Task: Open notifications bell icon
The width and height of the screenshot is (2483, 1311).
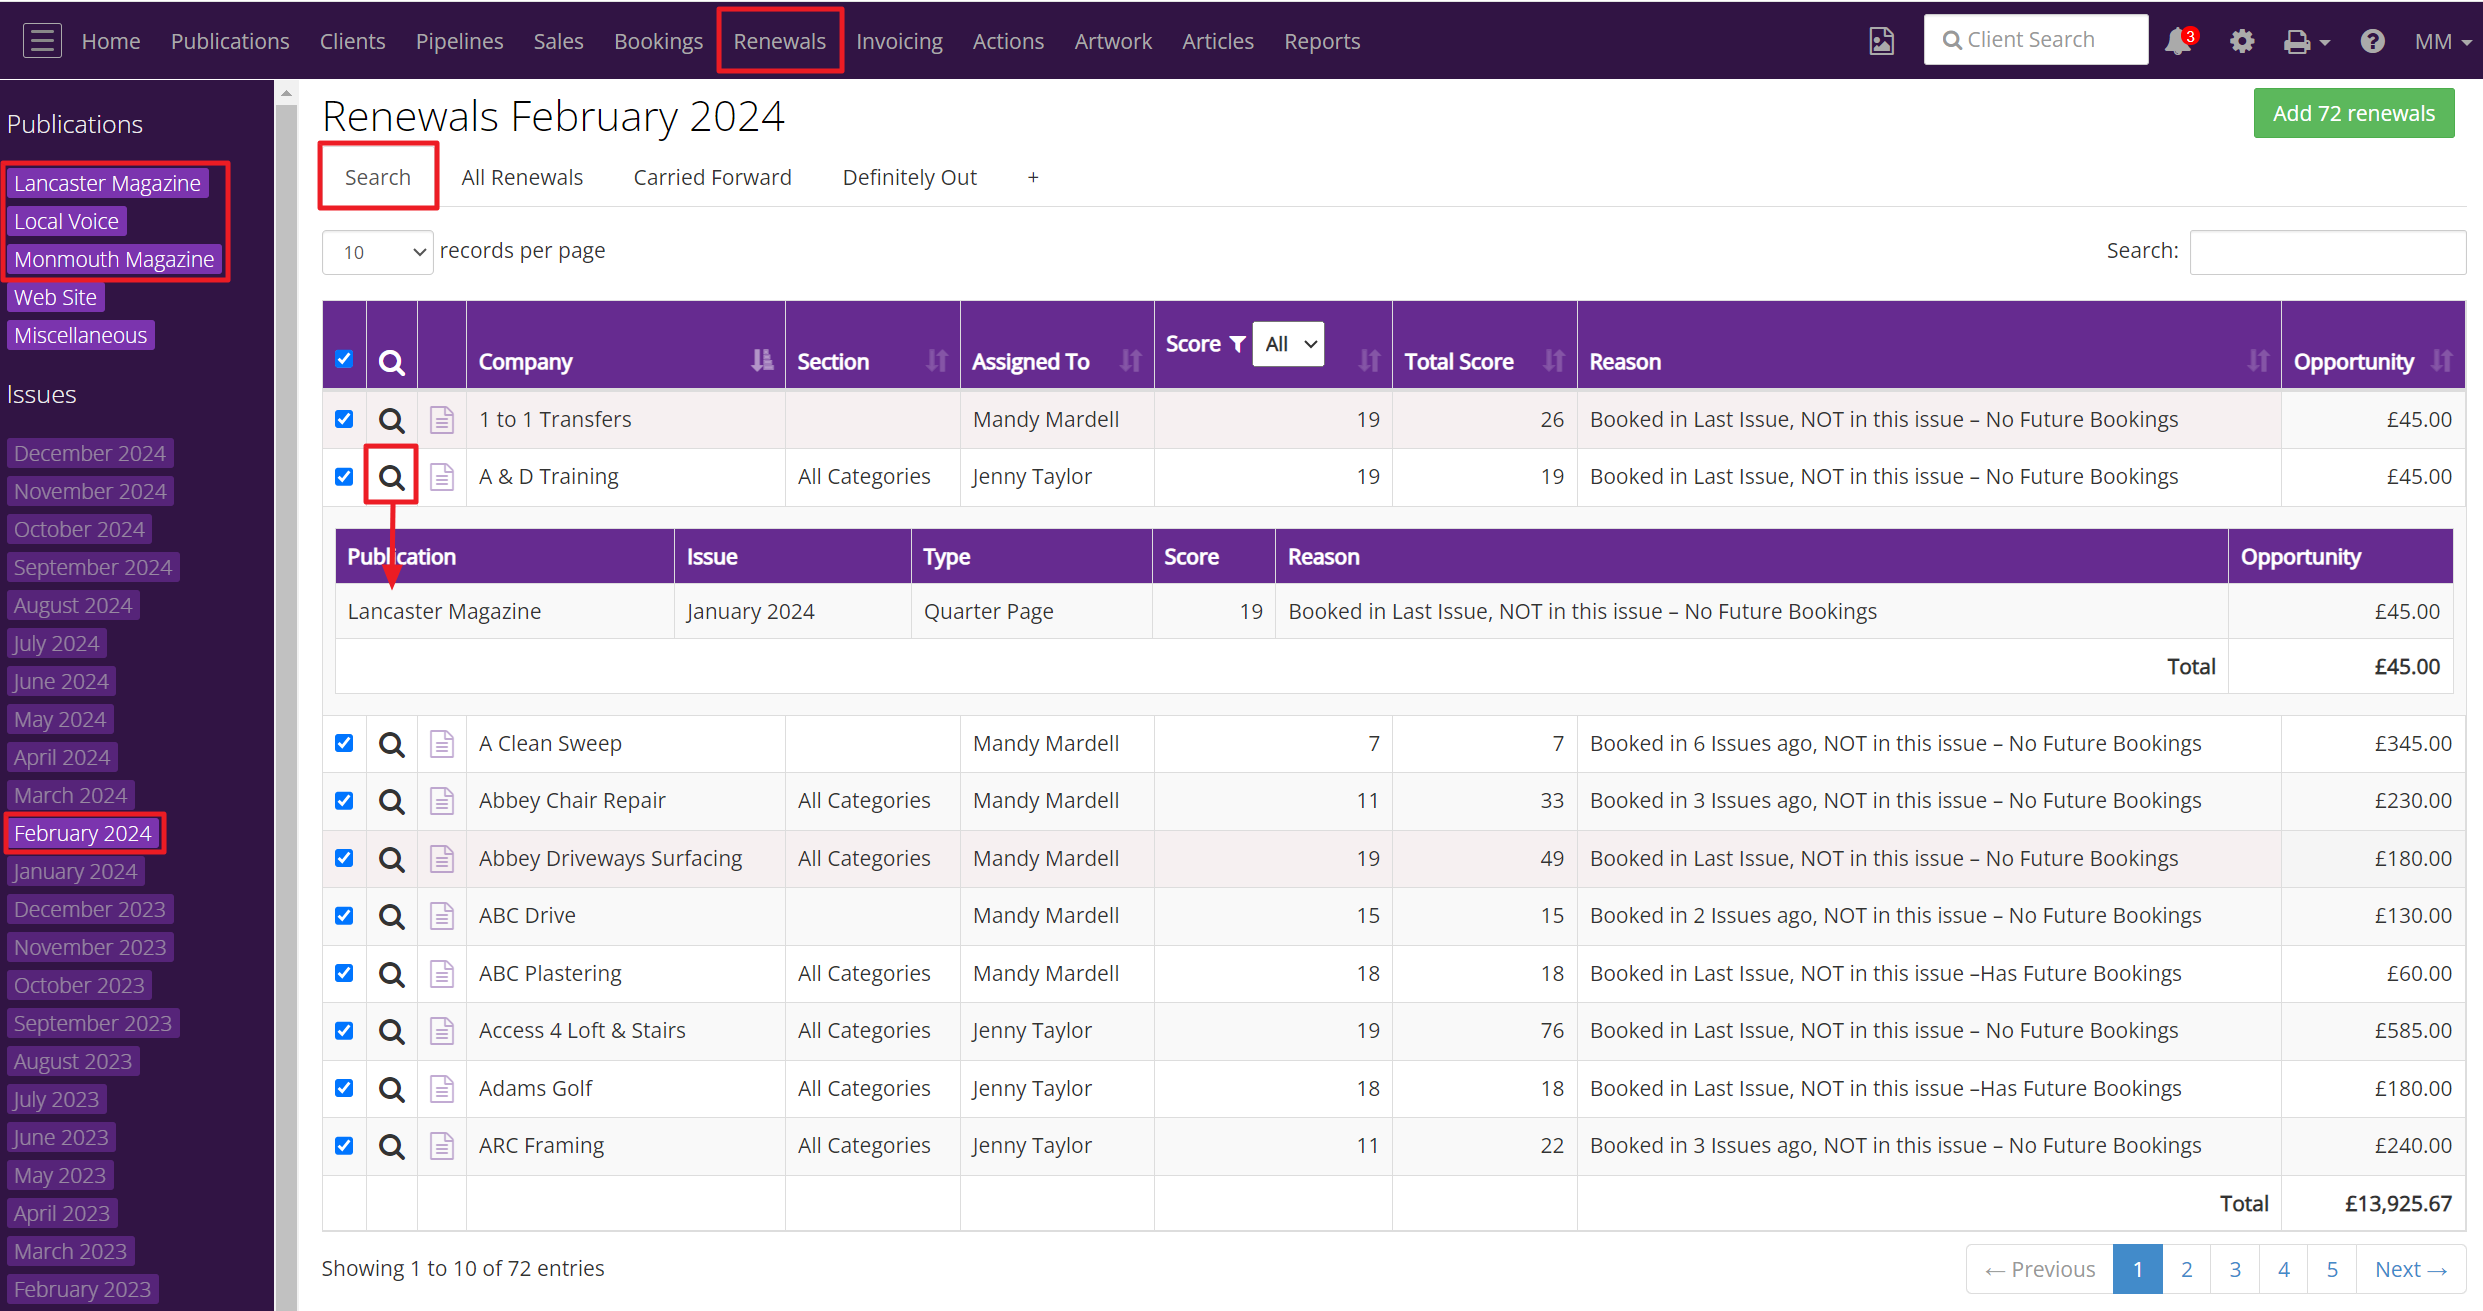Action: point(2178,41)
